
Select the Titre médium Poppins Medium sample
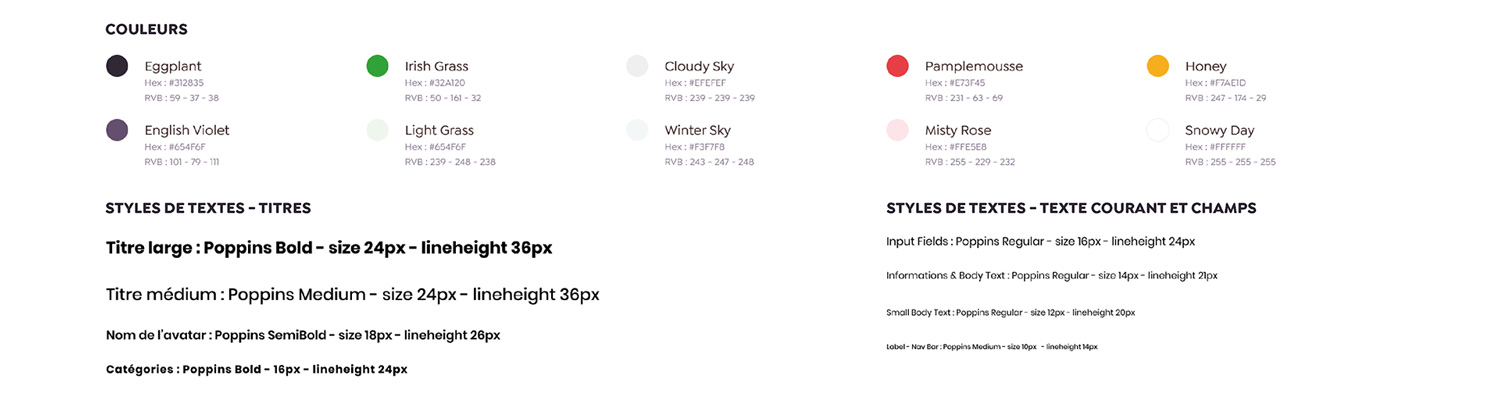coord(352,295)
